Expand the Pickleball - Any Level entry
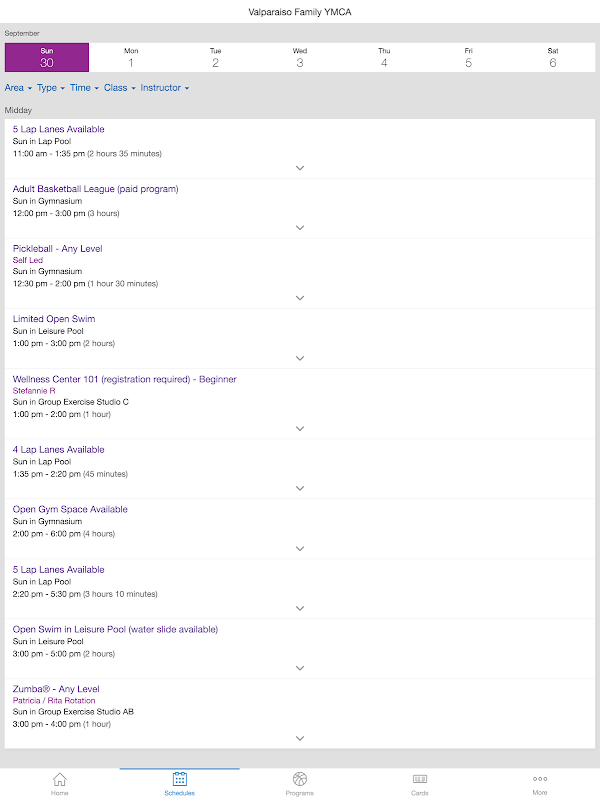This screenshot has width=600, height=800. click(300, 298)
